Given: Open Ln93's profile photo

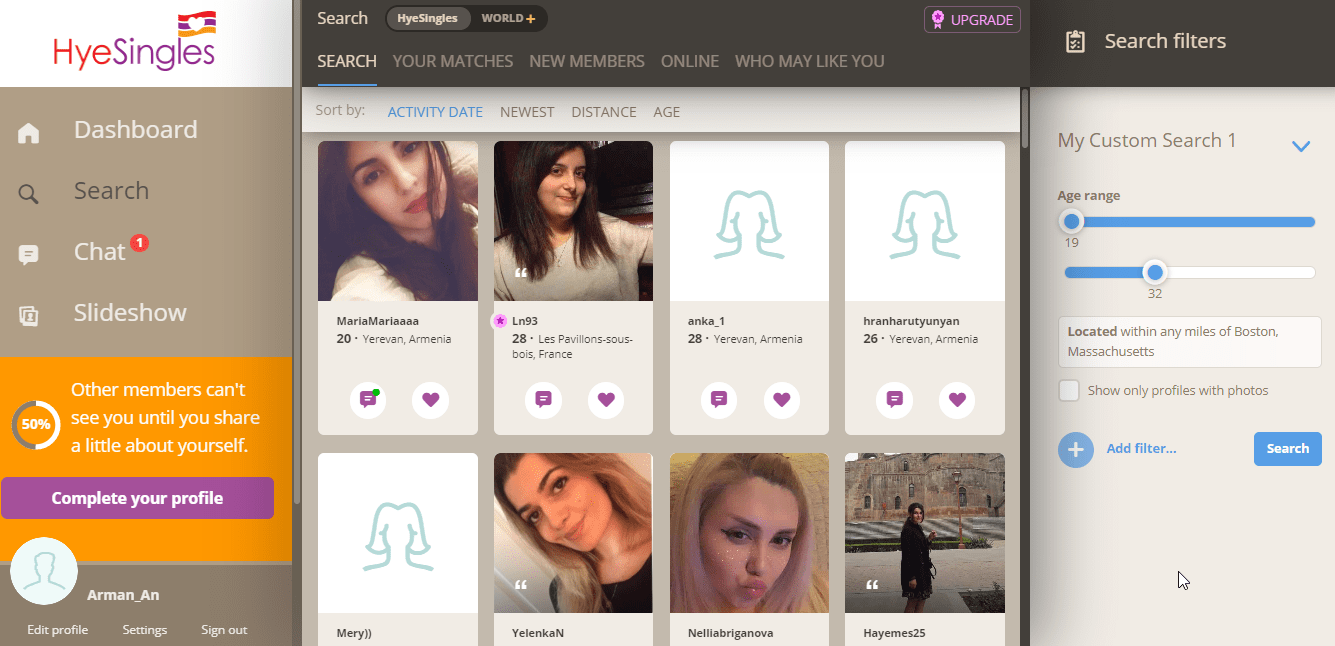Looking at the screenshot, I should coord(573,221).
